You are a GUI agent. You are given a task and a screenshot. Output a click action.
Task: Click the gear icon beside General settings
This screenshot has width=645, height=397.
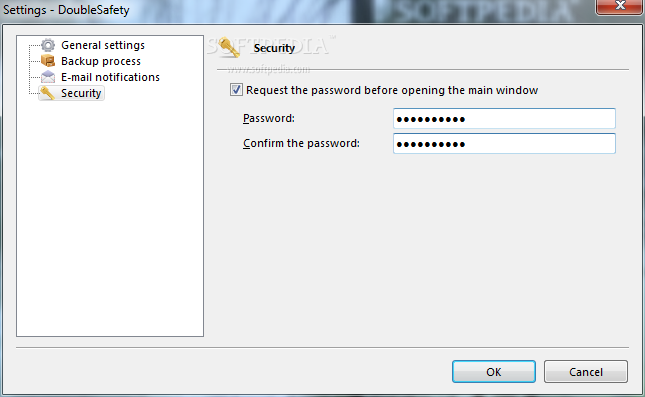(48, 45)
